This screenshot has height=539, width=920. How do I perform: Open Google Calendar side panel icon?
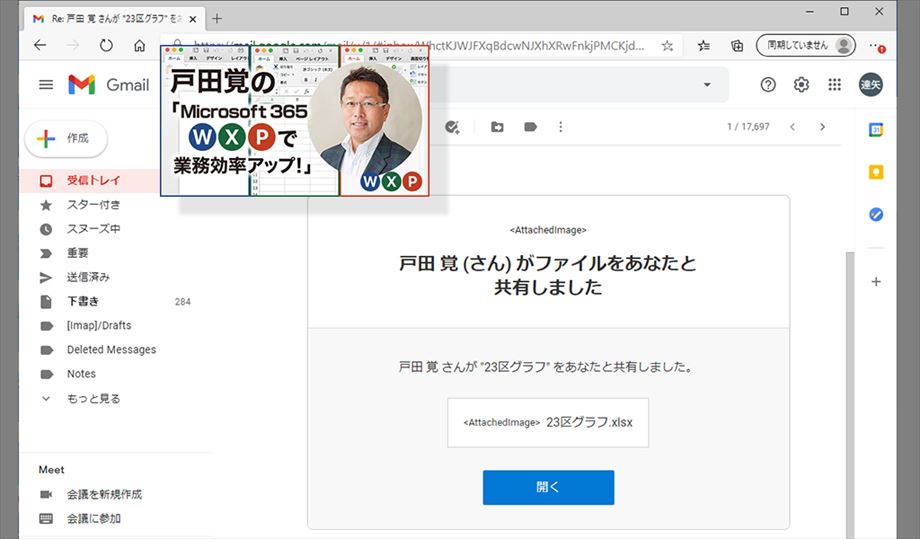pos(876,130)
